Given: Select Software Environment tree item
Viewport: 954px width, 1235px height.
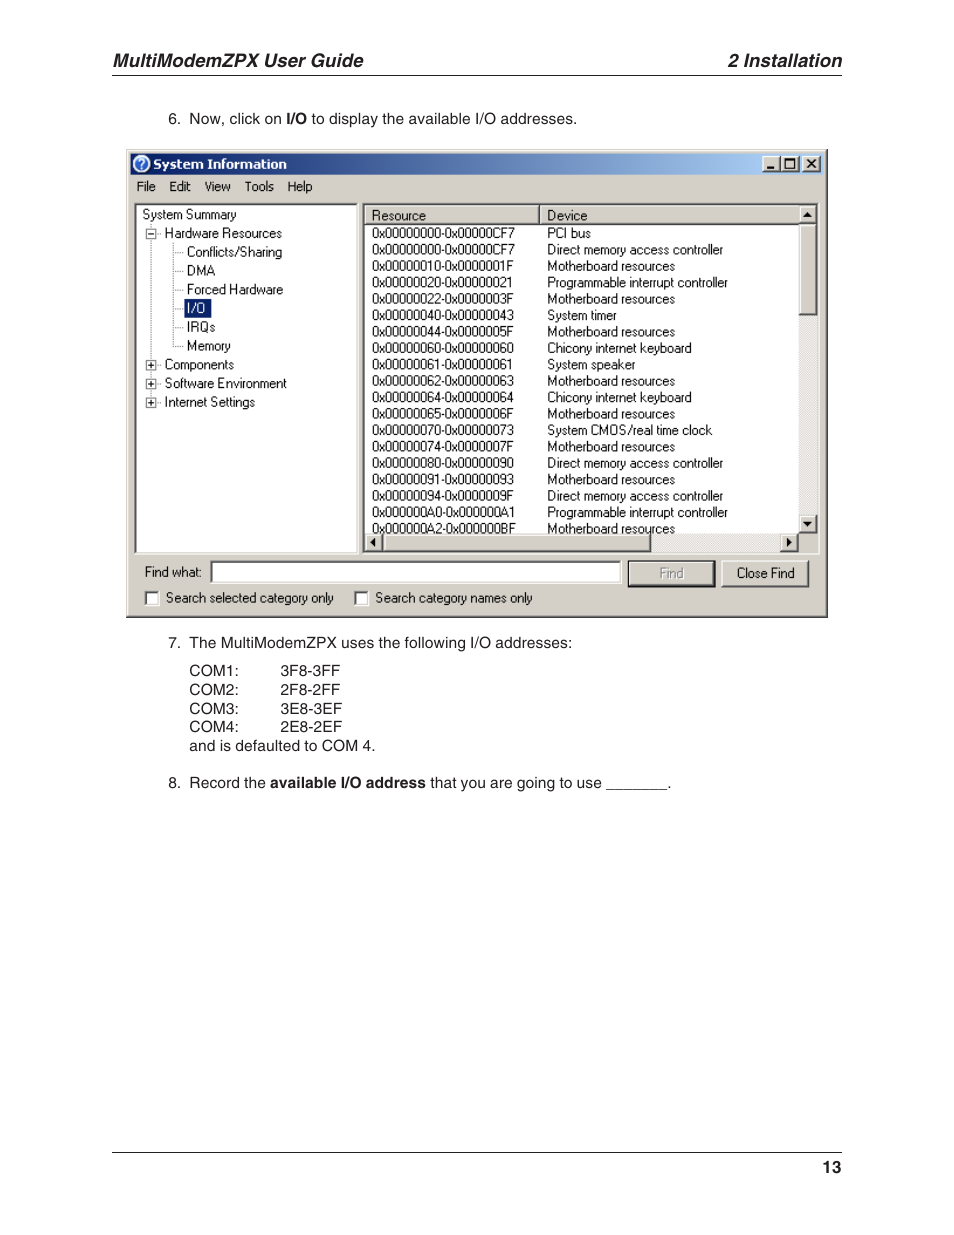Looking at the screenshot, I should pyautogui.click(x=225, y=384).
